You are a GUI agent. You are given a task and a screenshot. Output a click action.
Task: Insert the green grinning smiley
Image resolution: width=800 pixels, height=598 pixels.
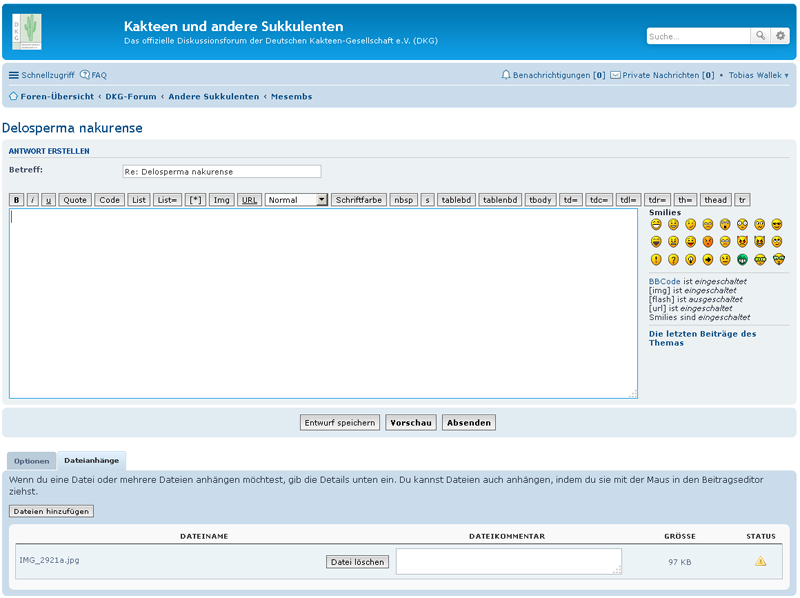click(742, 259)
